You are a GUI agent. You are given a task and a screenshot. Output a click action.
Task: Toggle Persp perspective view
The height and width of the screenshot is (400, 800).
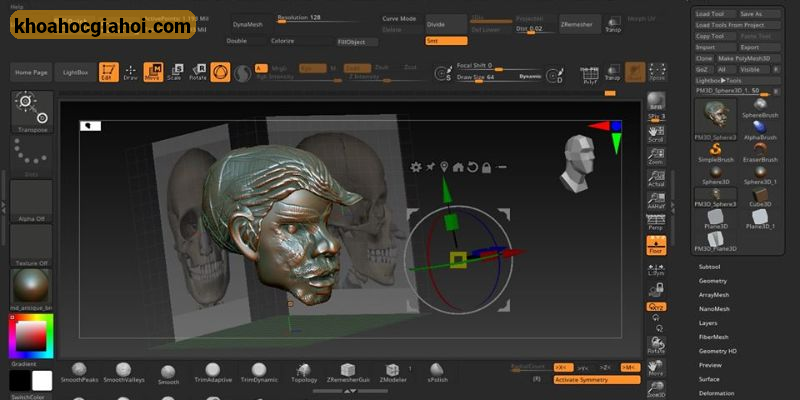656,222
